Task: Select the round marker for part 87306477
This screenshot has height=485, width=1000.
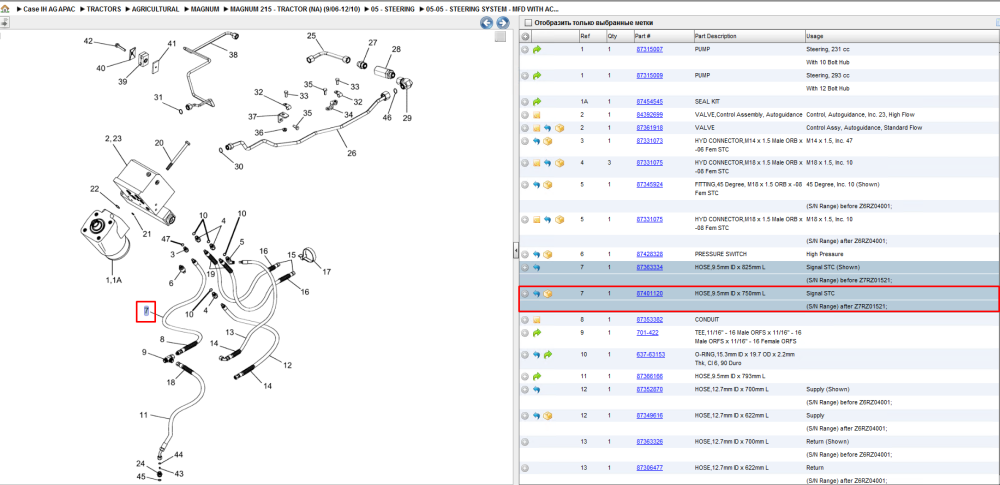Action: [525, 468]
